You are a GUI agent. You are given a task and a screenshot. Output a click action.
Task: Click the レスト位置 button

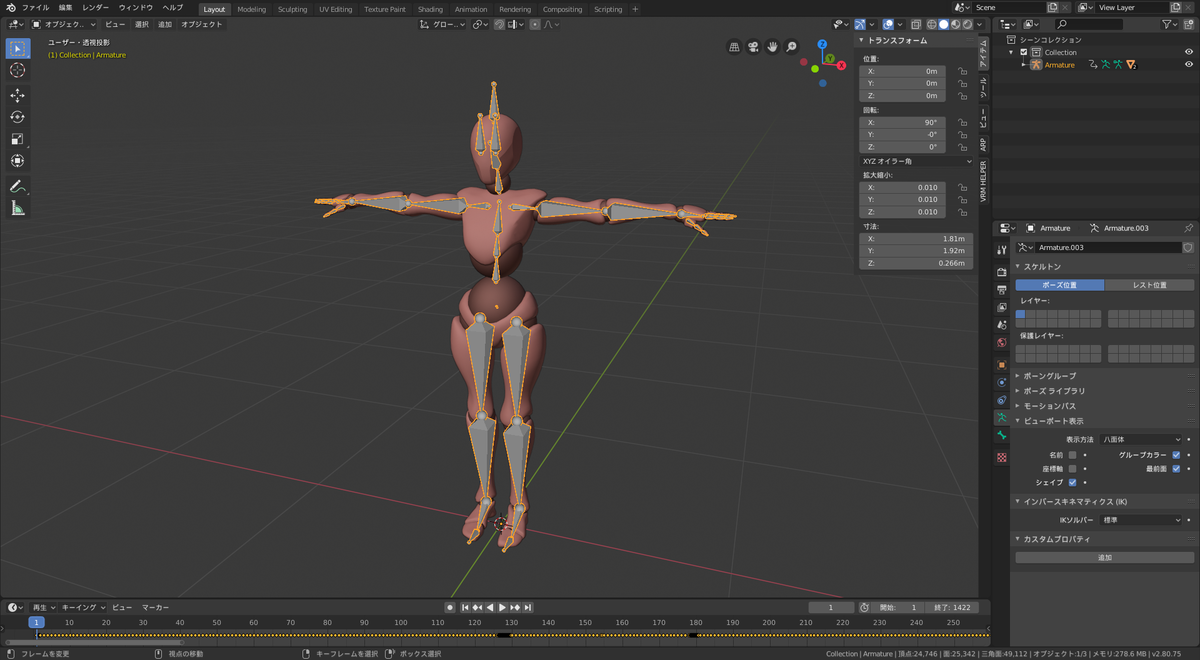click(x=1149, y=285)
